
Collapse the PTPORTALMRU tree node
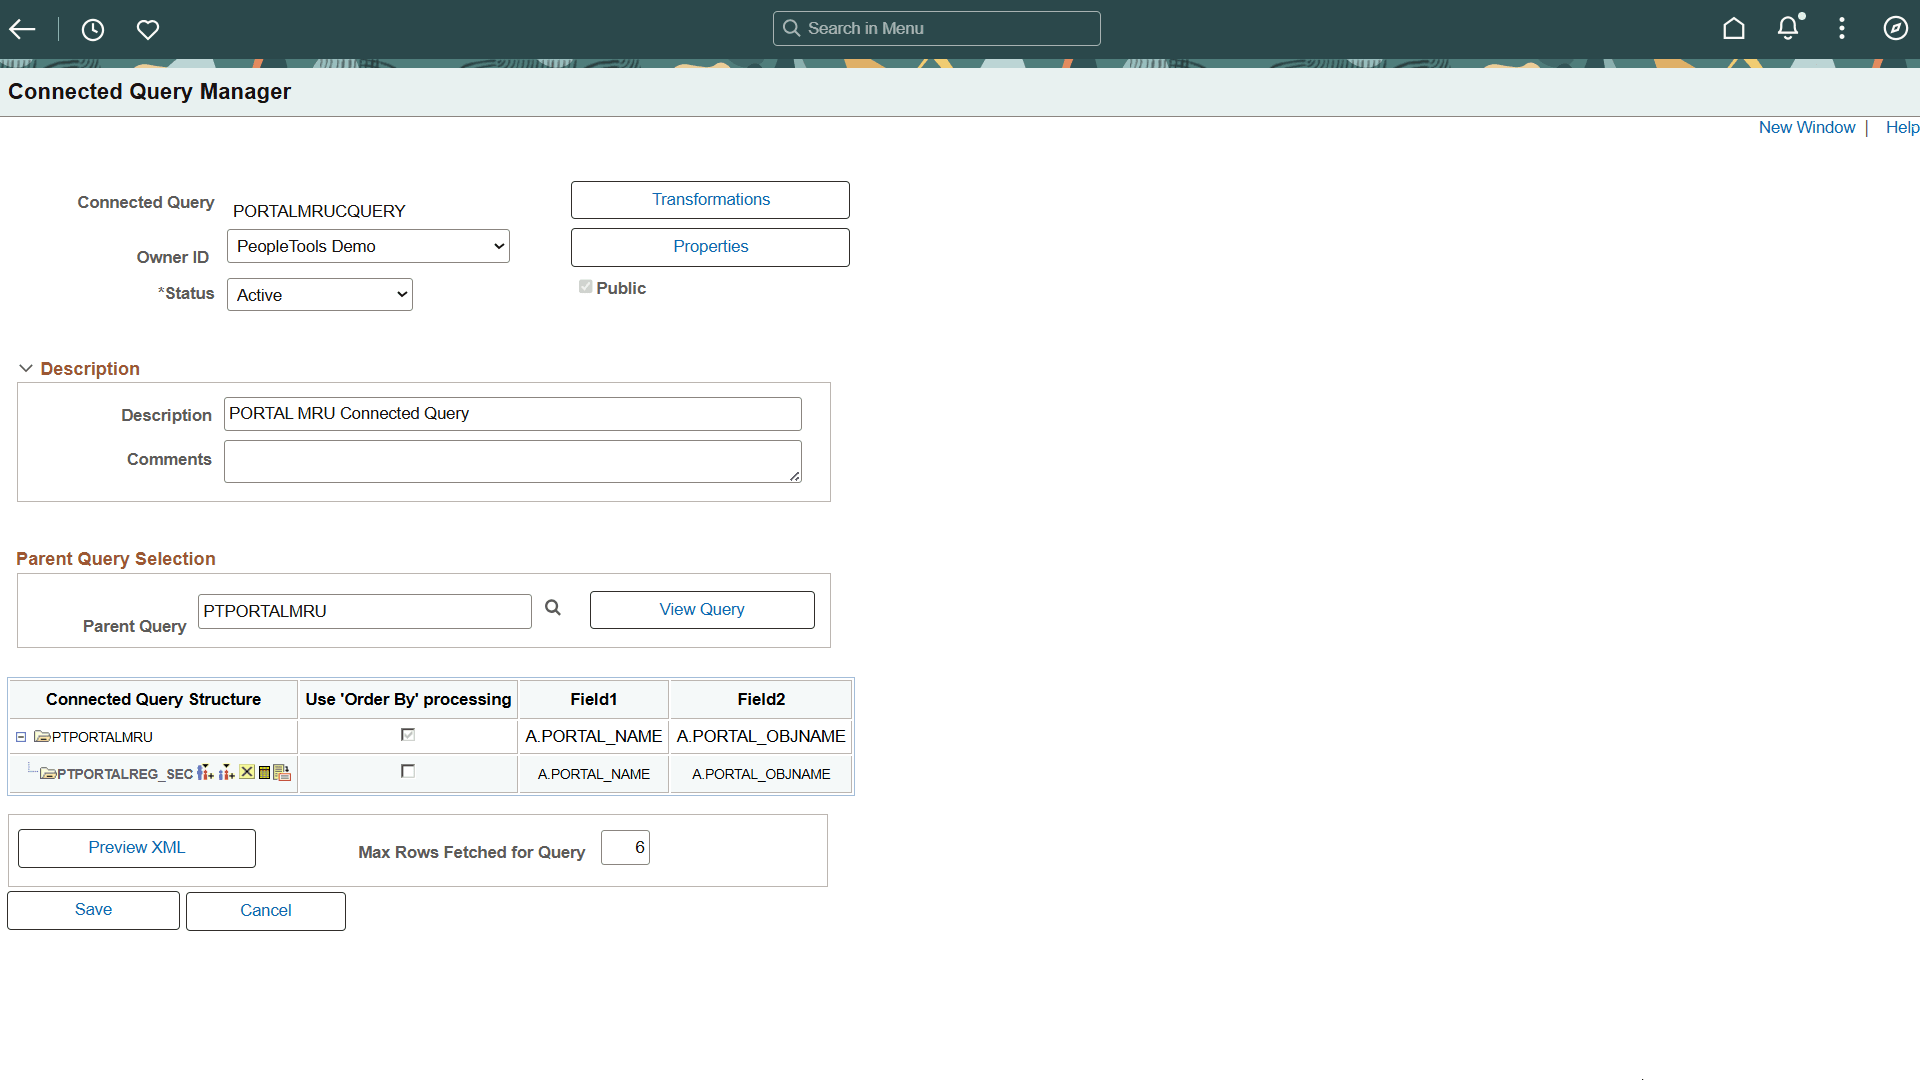pos(20,737)
